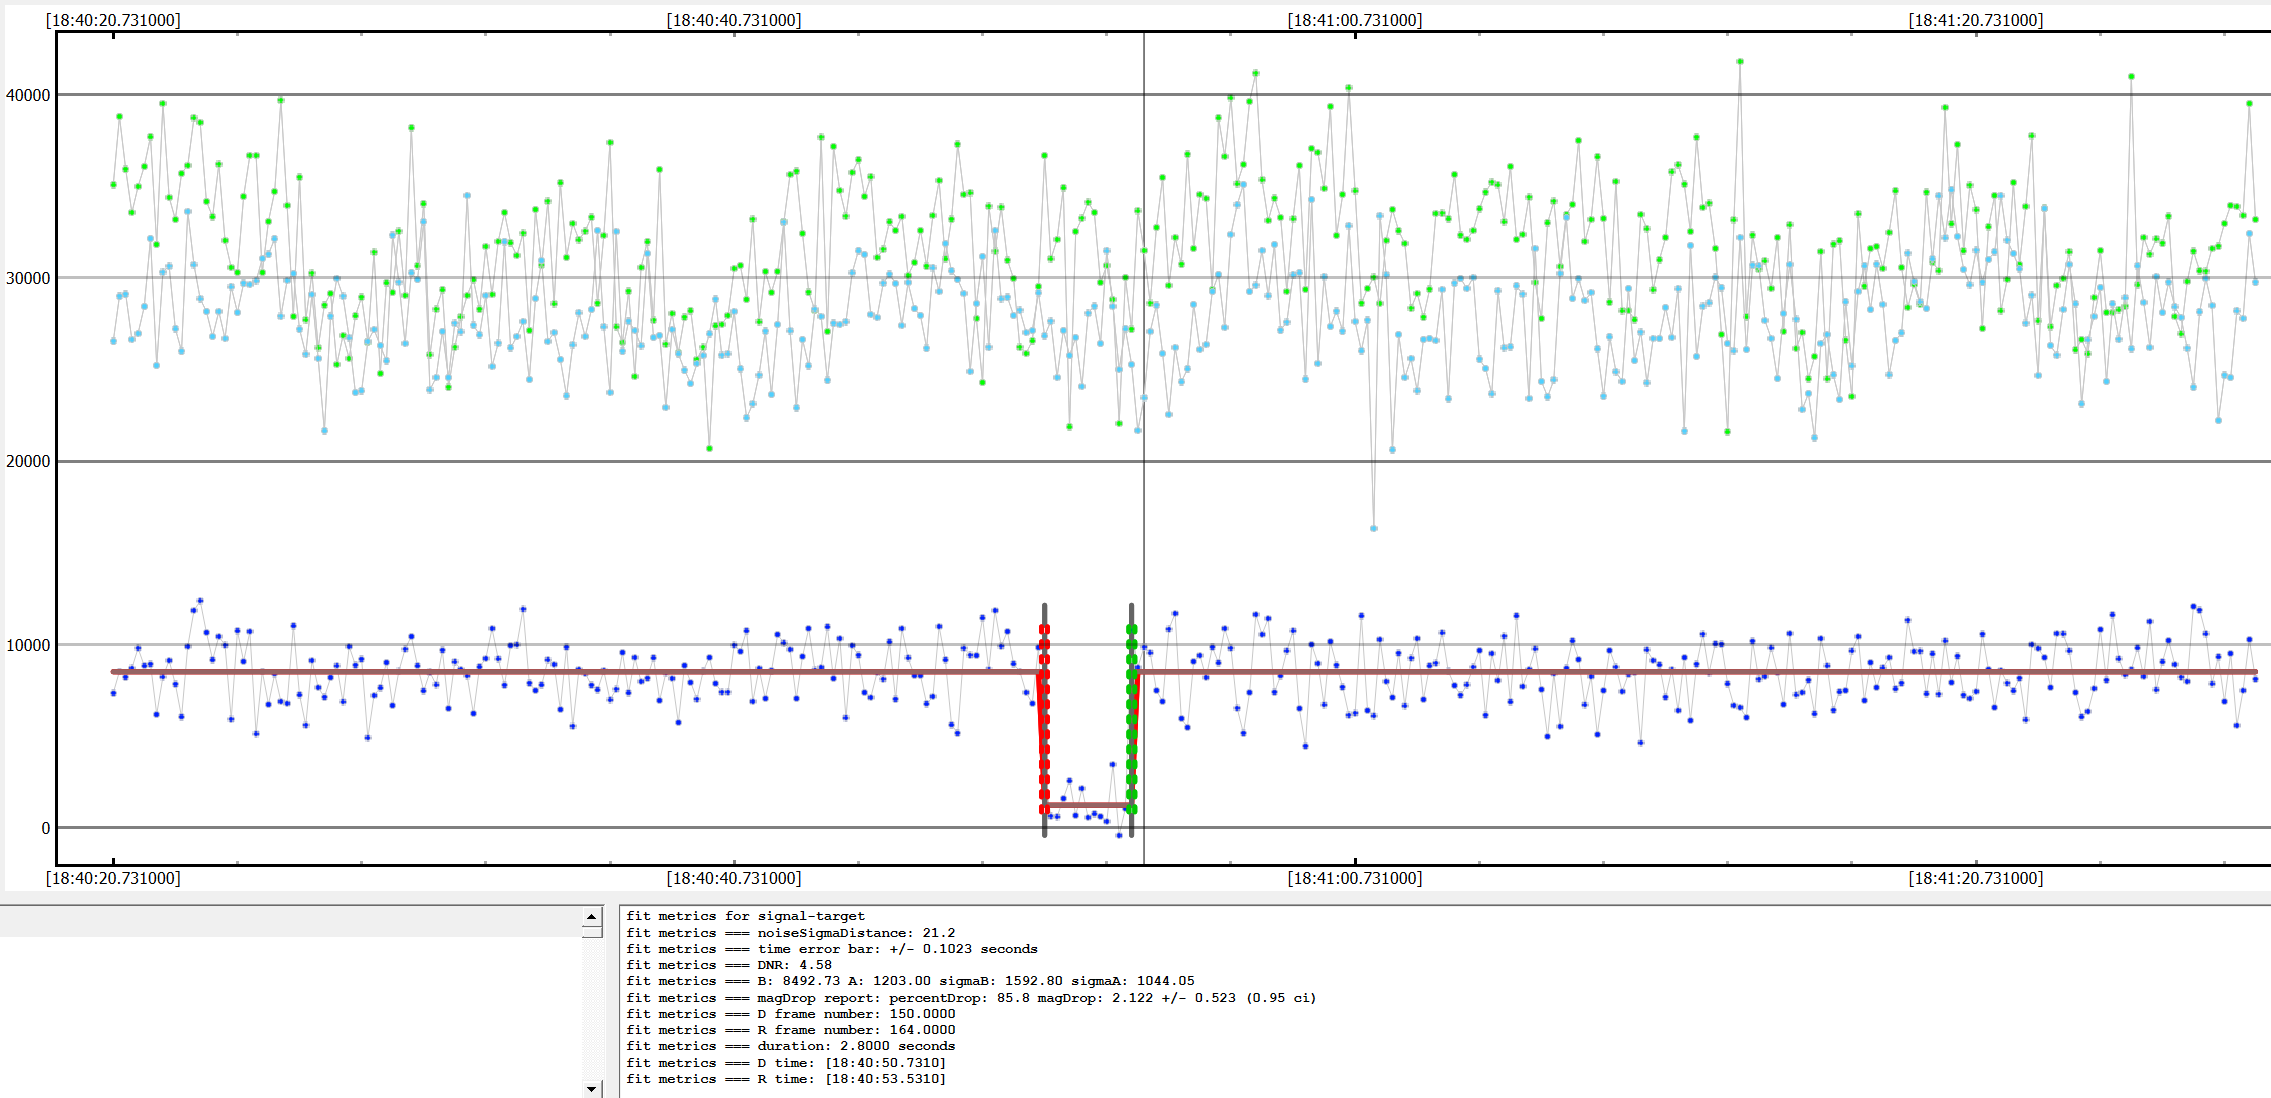Click the duration 2.8000 seconds line
The image size is (2271, 1098).
coord(790,1046)
